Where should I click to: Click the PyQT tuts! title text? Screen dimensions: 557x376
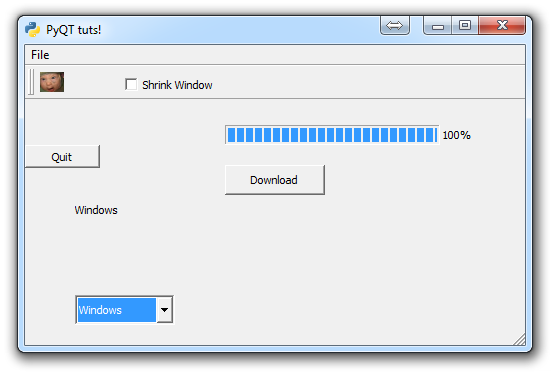tap(74, 30)
